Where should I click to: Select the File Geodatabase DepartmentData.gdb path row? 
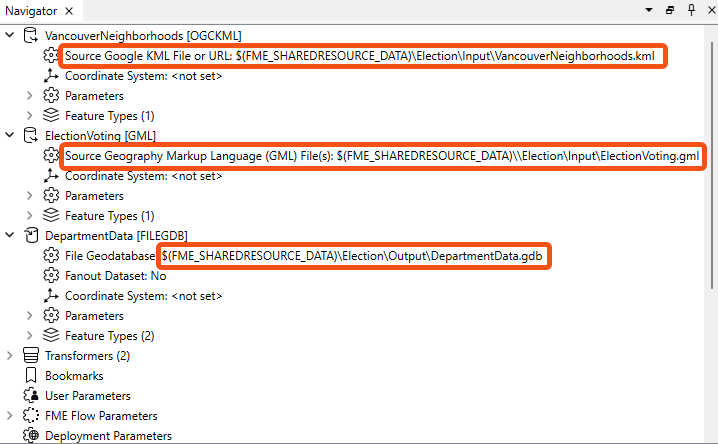pyautogui.click(x=304, y=256)
